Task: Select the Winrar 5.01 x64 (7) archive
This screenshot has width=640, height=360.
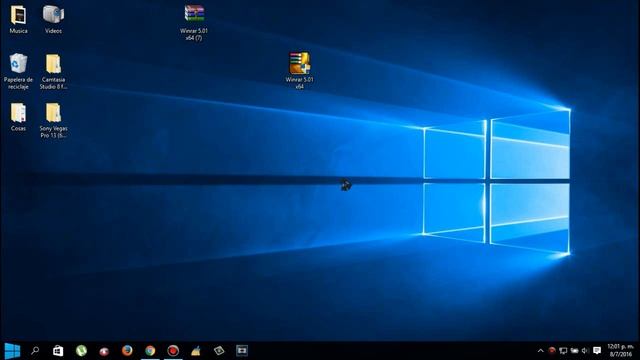Action: tap(194, 22)
